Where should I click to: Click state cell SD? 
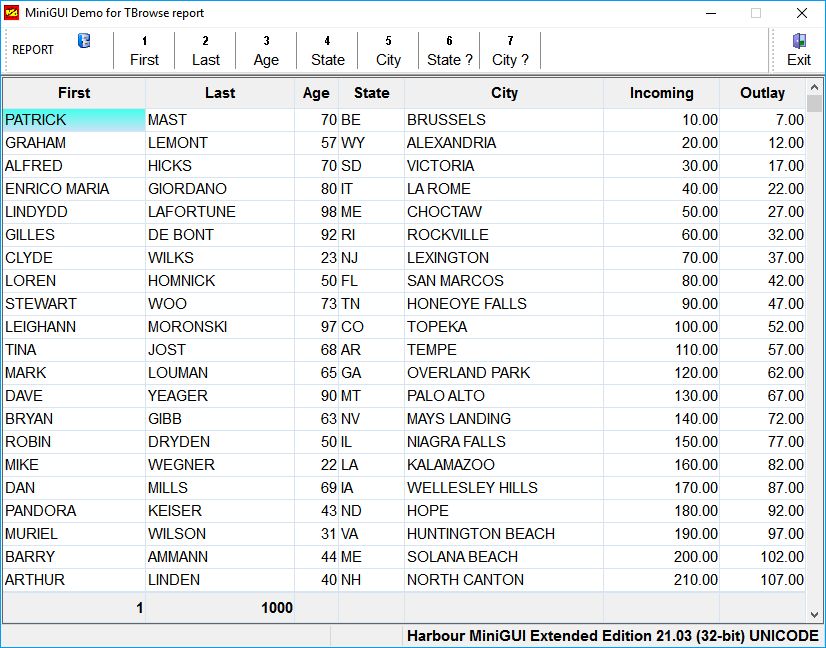point(371,166)
